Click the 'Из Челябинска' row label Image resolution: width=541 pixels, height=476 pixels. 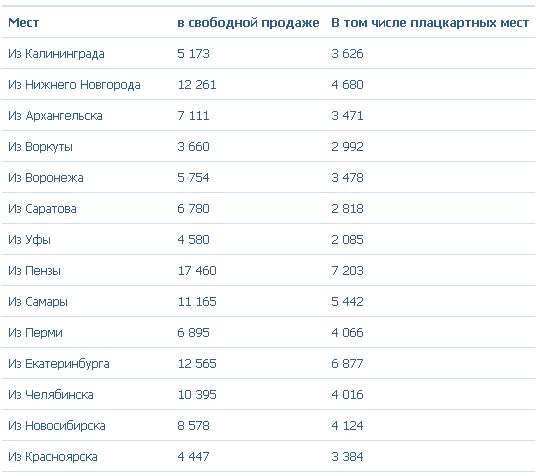coord(51,395)
